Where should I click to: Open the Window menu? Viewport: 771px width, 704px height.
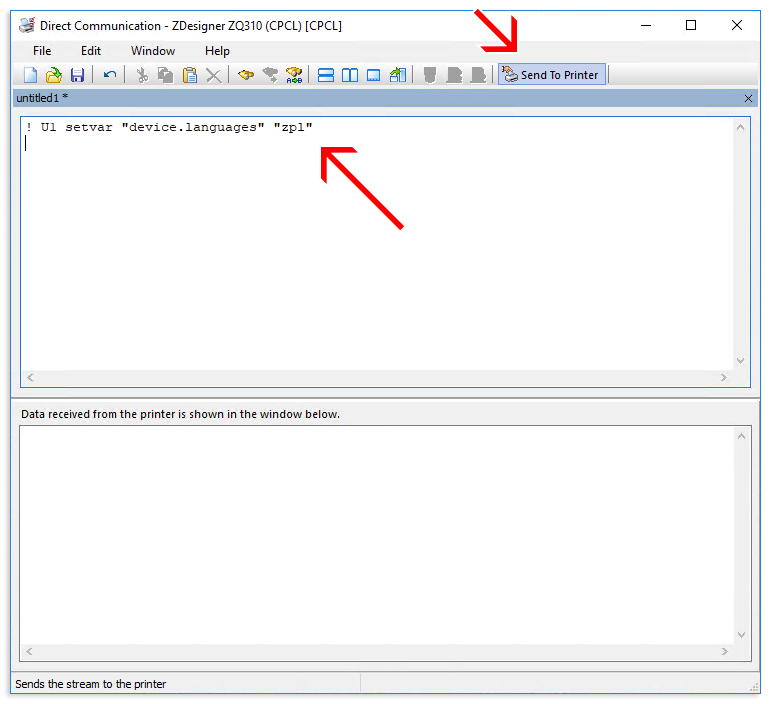click(x=153, y=51)
